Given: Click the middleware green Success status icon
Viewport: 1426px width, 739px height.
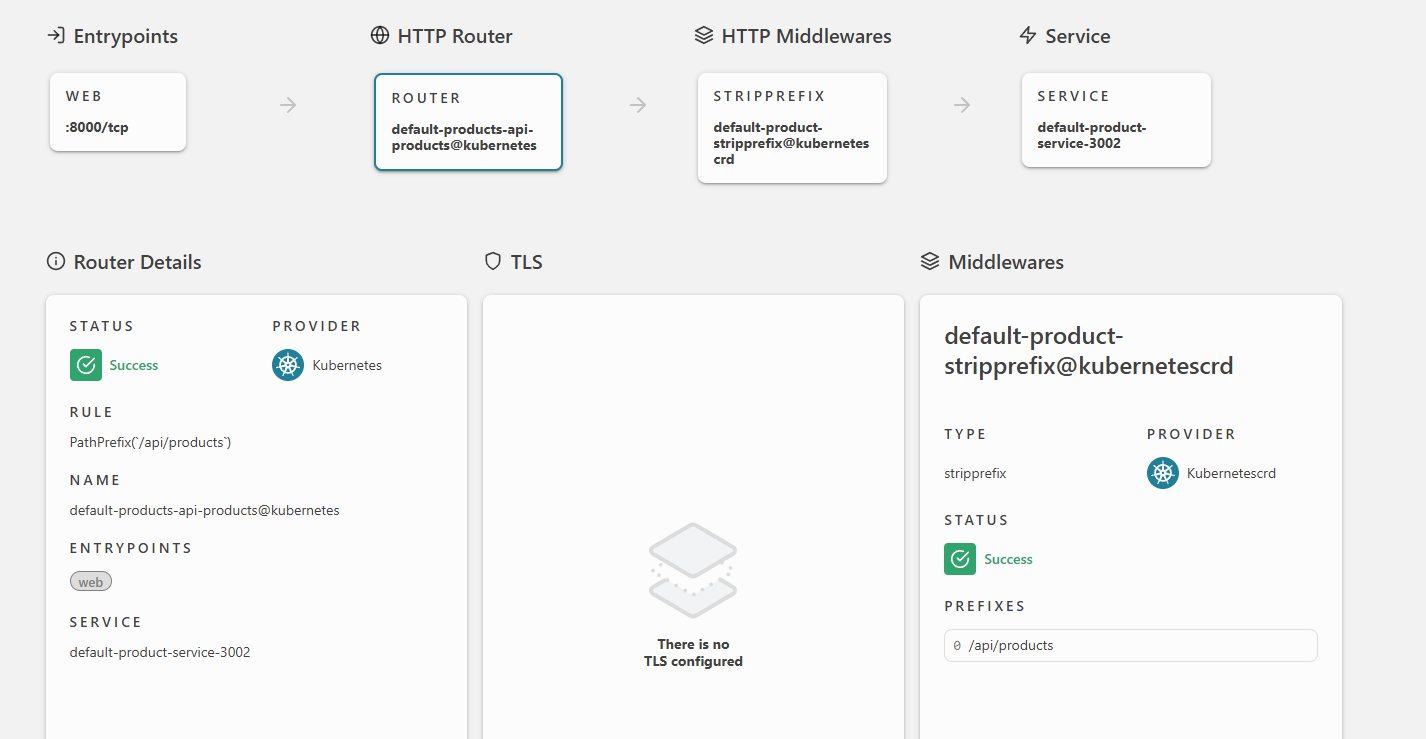Looking at the screenshot, I should [960, 559].
